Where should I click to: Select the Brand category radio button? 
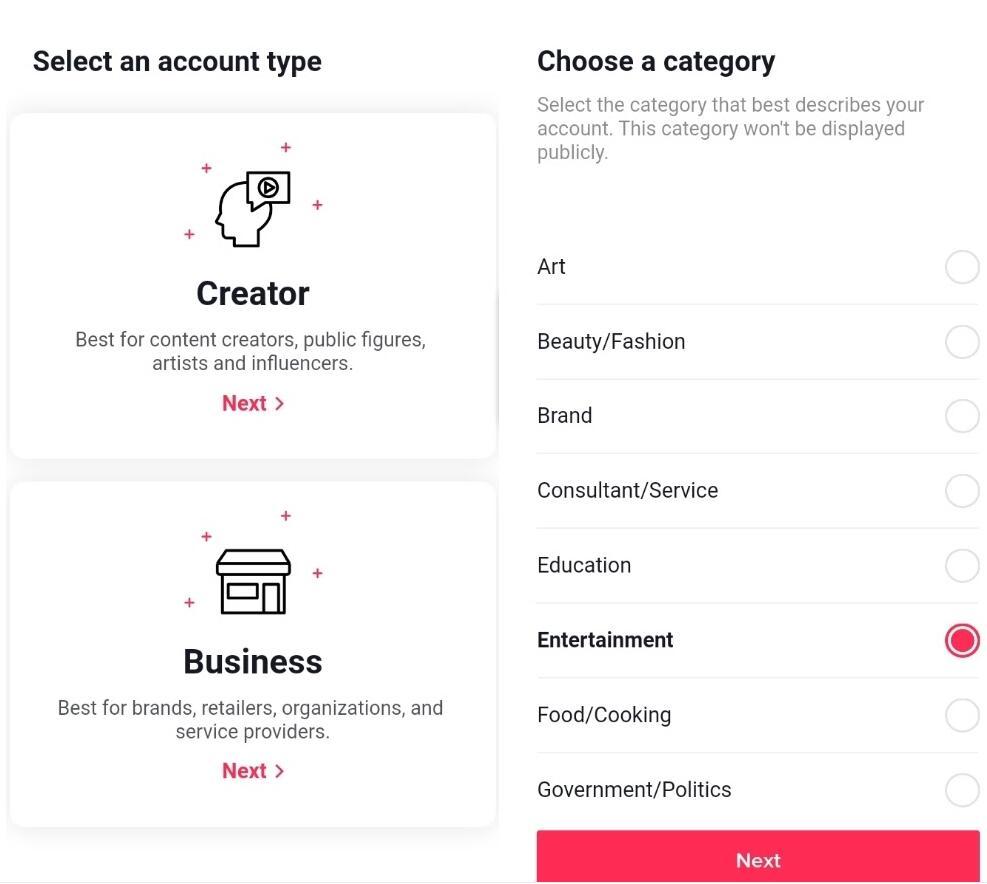coord(961,416)
